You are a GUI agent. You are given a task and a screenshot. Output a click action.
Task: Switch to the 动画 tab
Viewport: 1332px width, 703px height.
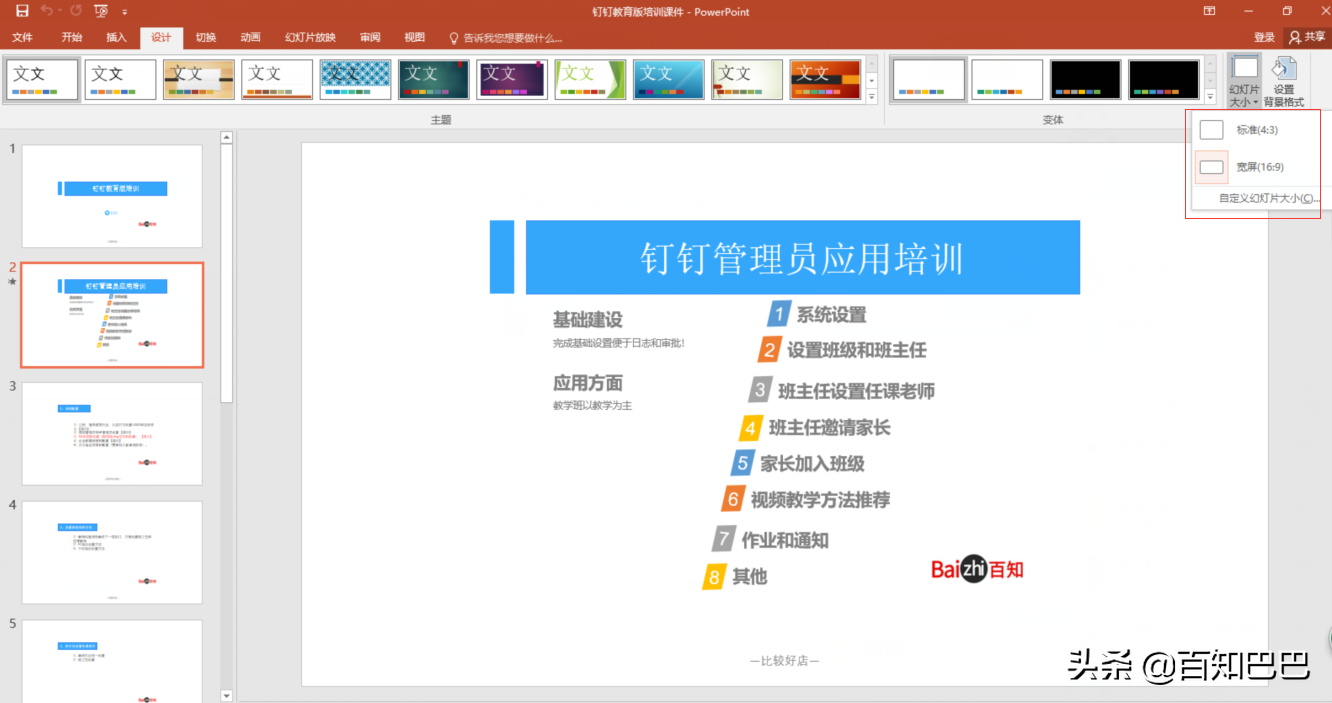click(x=250, y=38)
